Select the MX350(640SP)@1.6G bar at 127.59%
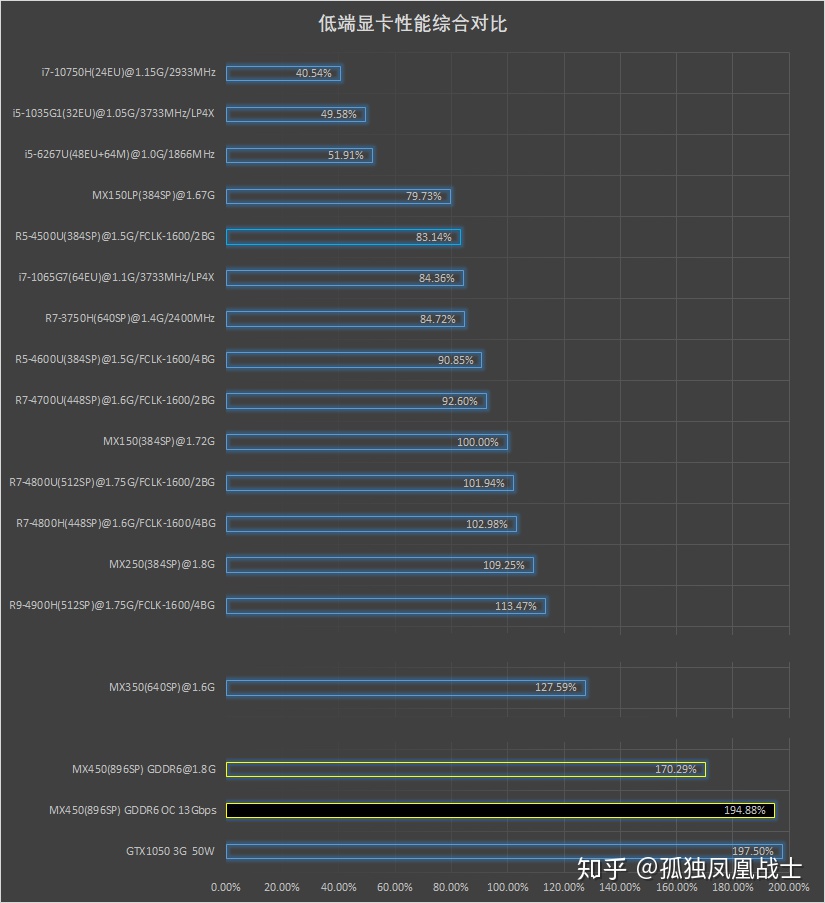825x903 pixels. (x=406, y=688)
